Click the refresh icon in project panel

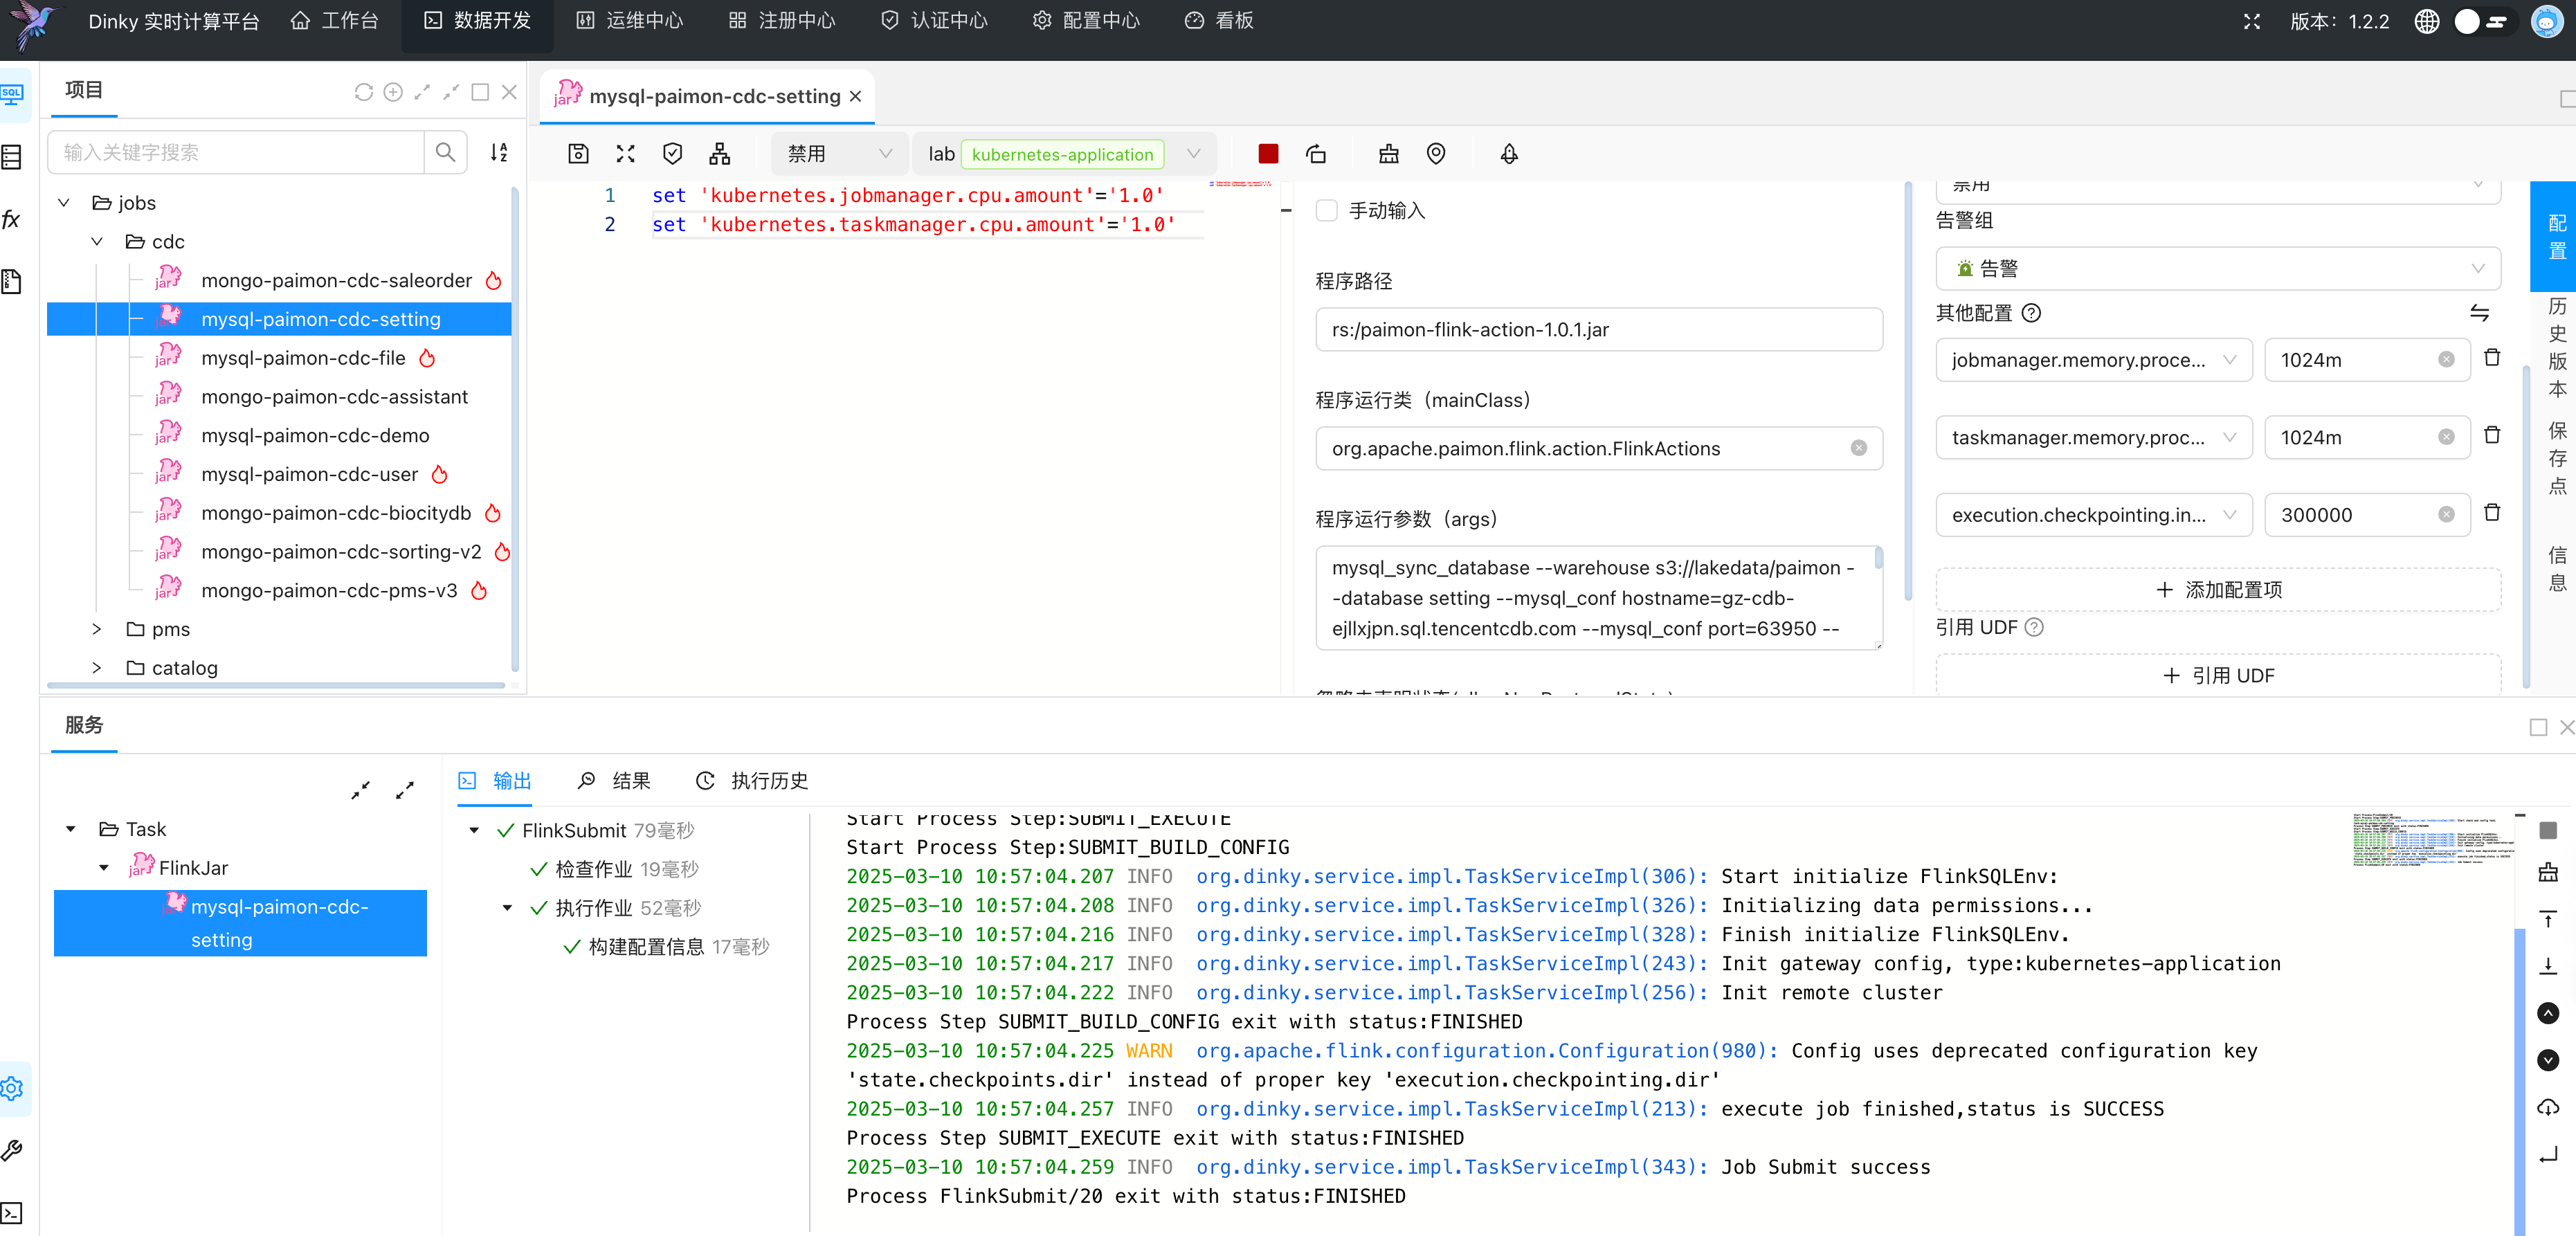pyautogui.click(x=364, y=92)
